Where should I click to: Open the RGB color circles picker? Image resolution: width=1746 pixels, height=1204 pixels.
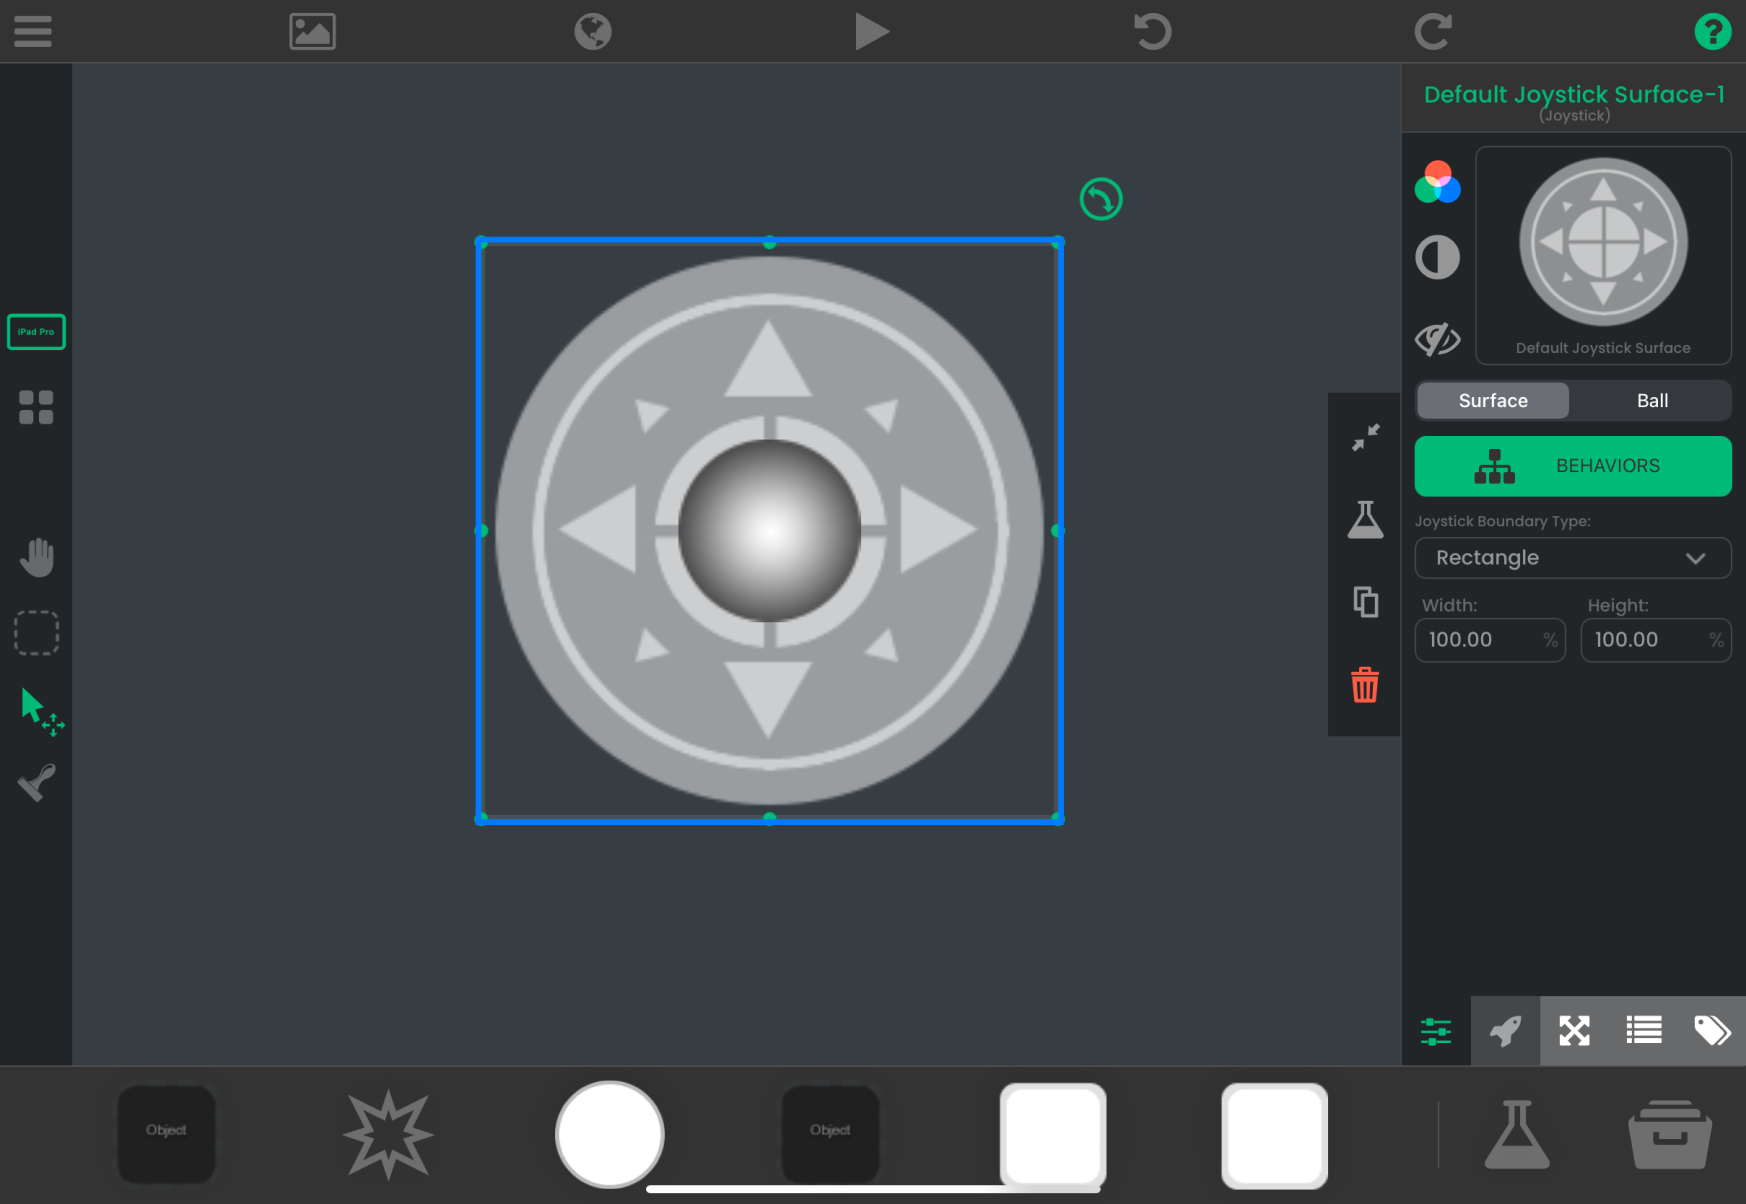[x=1438, y=183]
